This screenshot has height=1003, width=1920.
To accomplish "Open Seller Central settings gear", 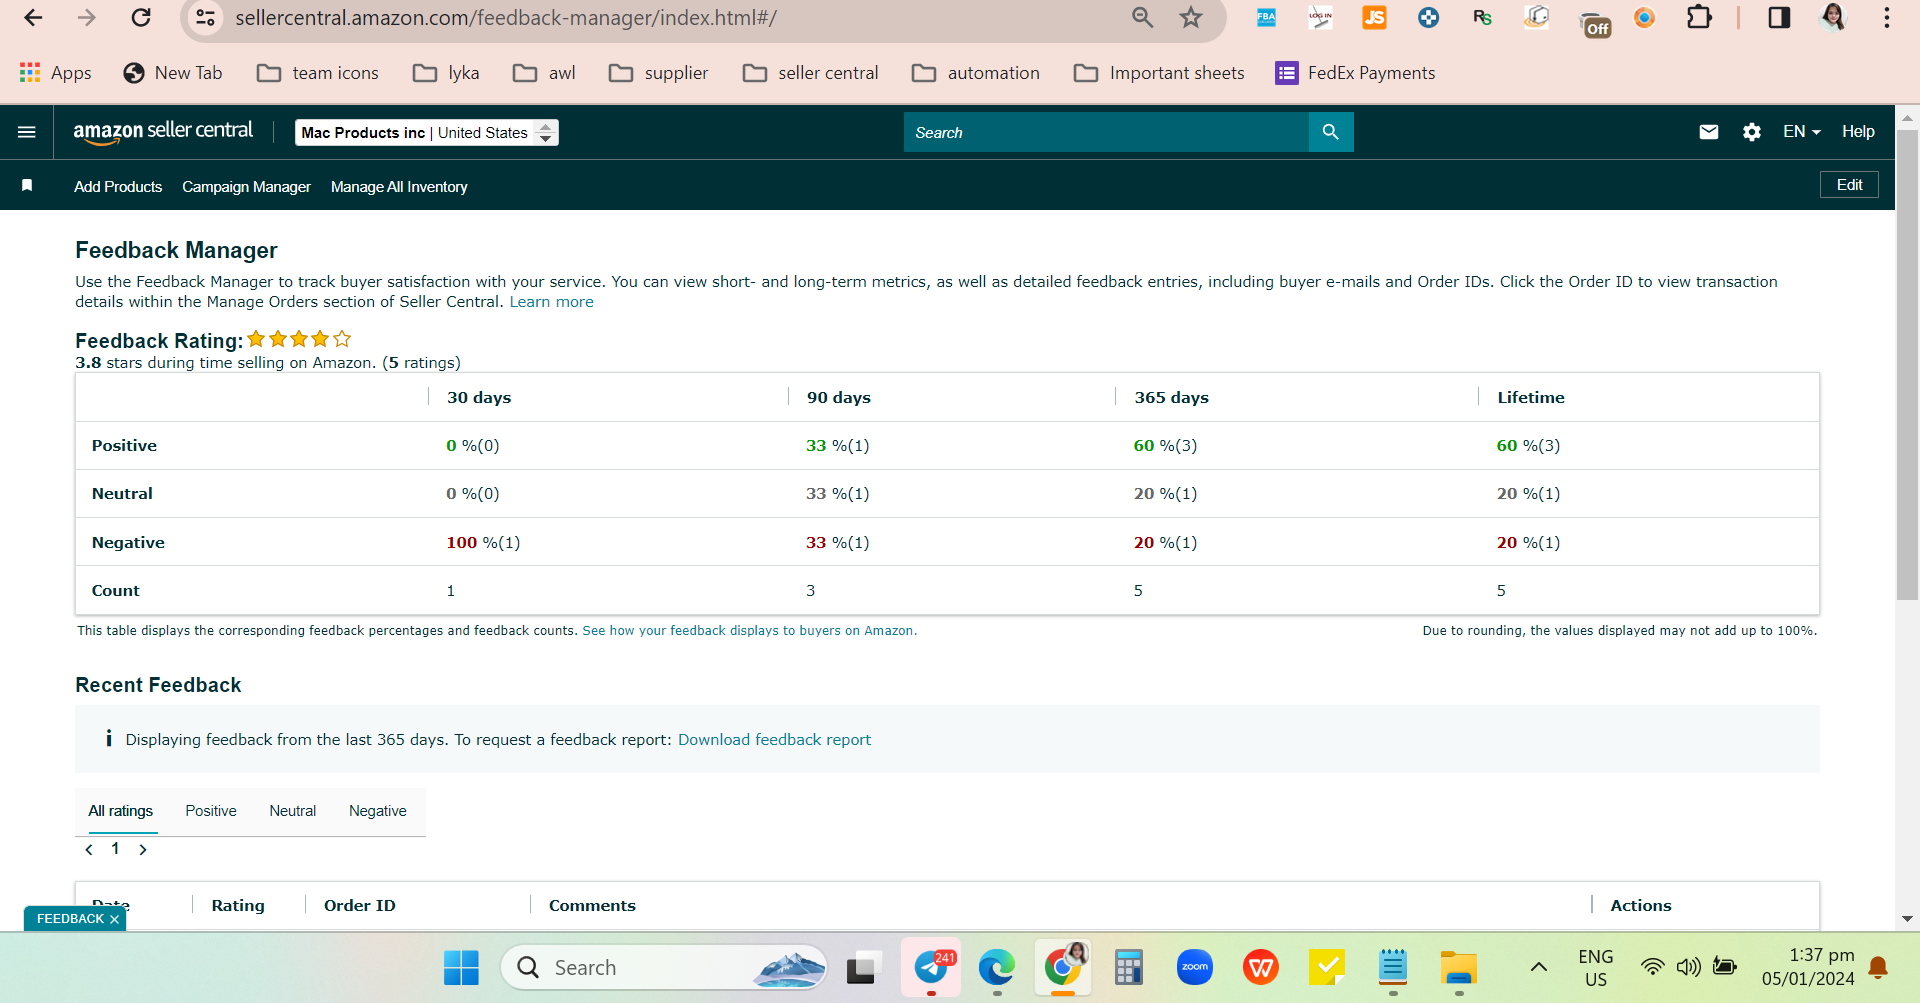I will coord(1752,132).
